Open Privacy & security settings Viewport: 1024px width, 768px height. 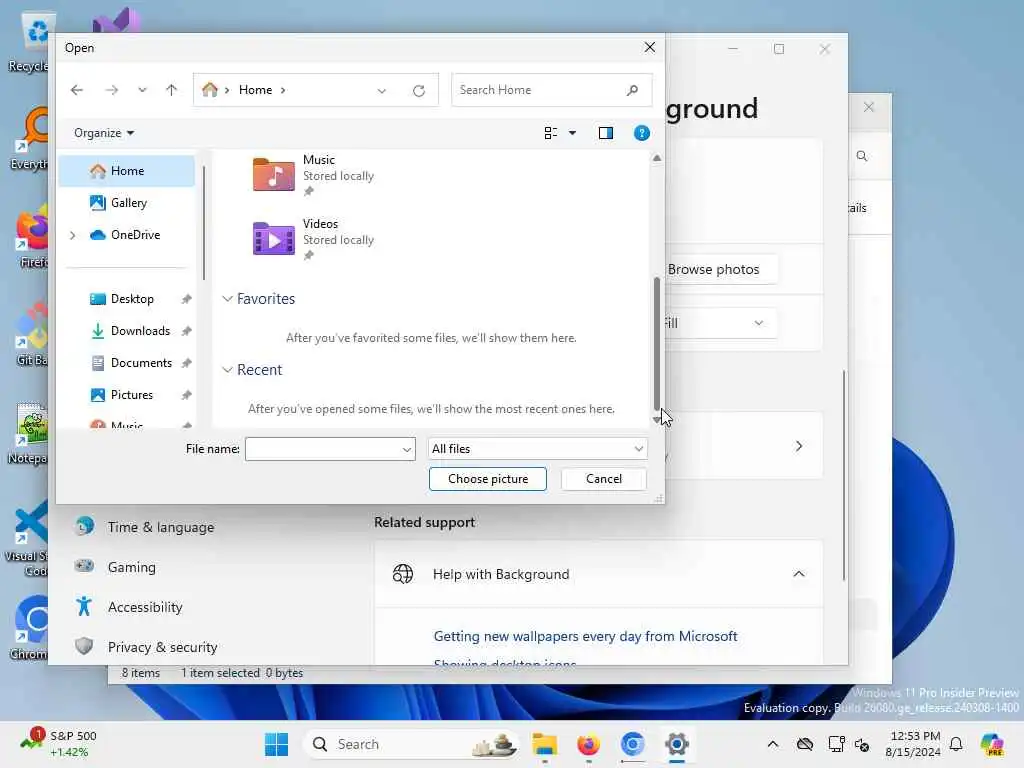(x=162, y=647)
